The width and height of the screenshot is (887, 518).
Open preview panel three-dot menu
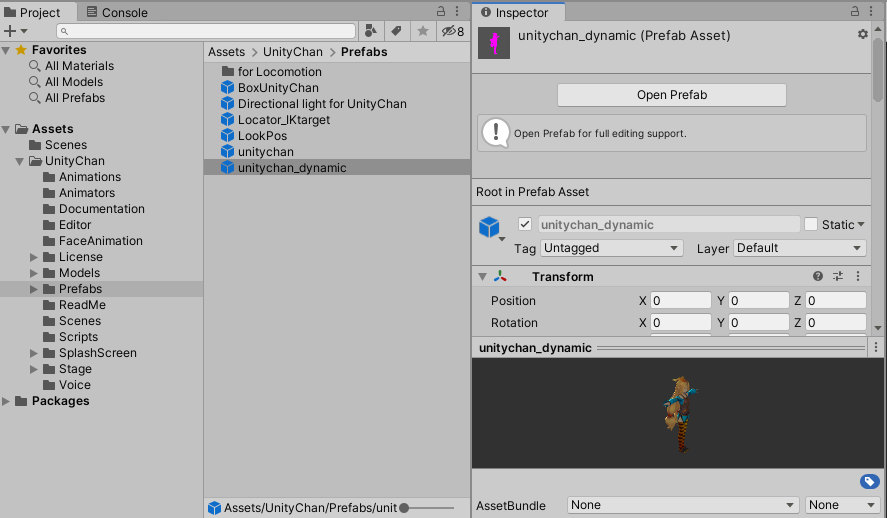pyautogui.click(x=876, y=347)
